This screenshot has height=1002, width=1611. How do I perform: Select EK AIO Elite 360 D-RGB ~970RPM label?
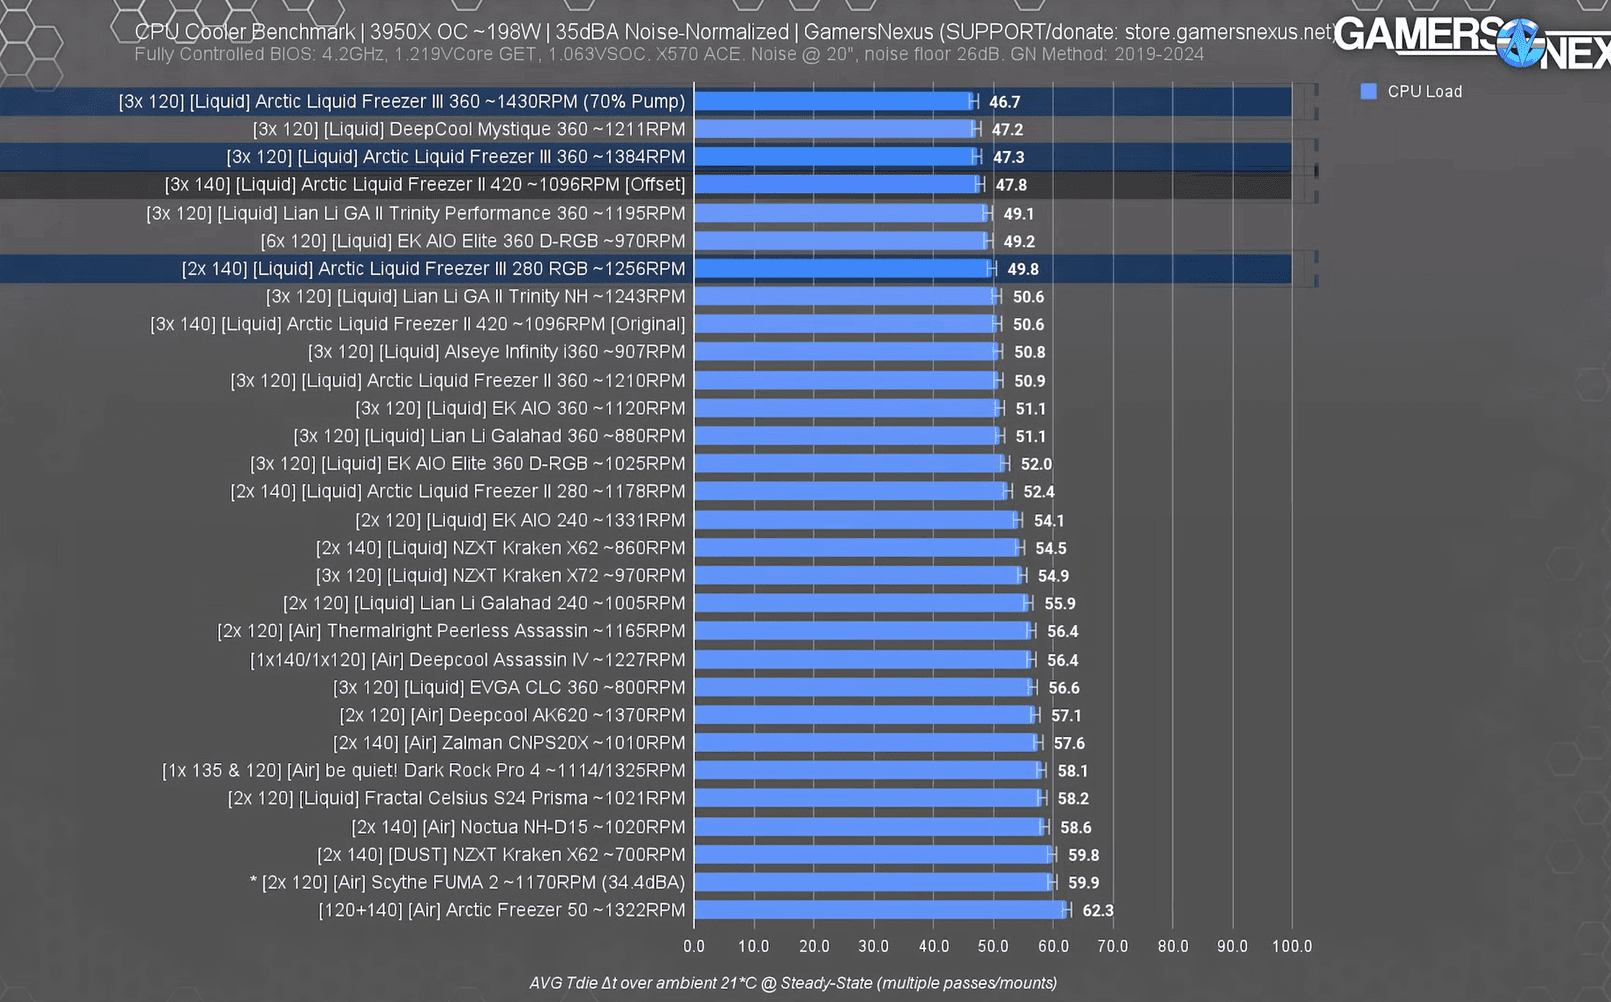473,241
